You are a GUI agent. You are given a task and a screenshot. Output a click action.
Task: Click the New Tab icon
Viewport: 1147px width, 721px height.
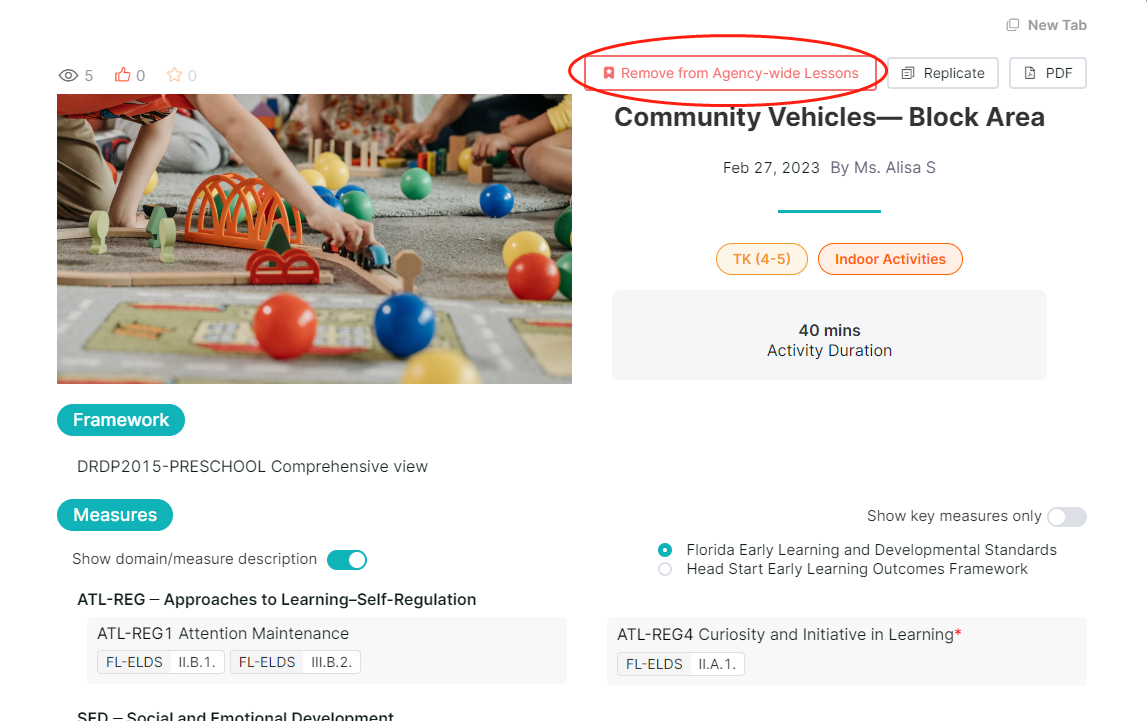coord(1012,25)
